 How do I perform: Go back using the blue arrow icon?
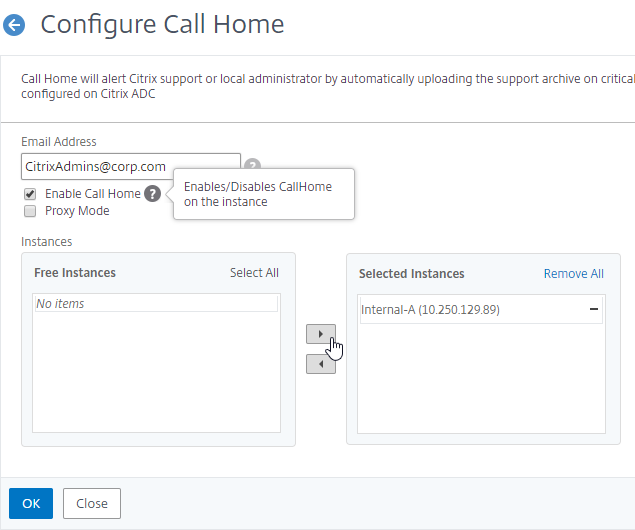14,25
